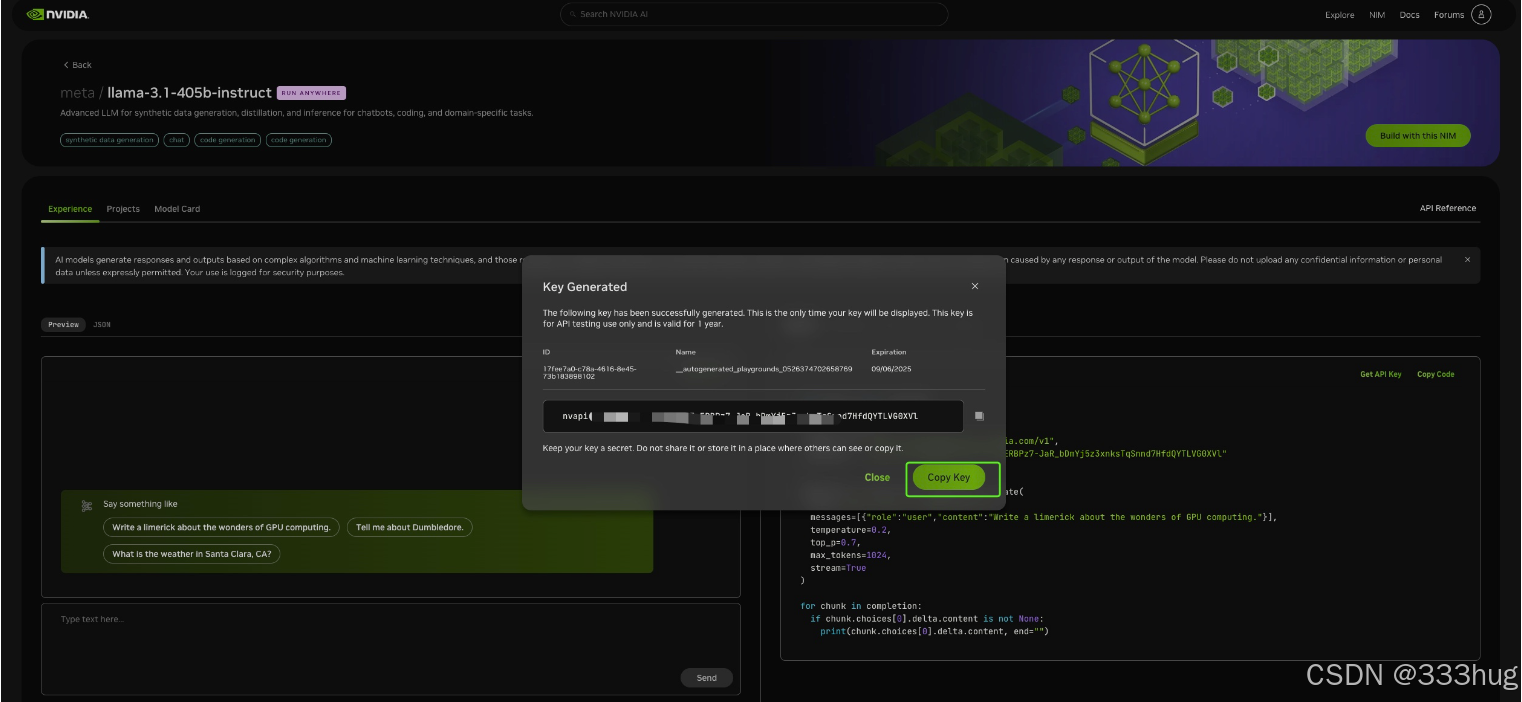Click 'max_tokens=1024' in the code sample
1522x702 pixels.
[849, 555]
